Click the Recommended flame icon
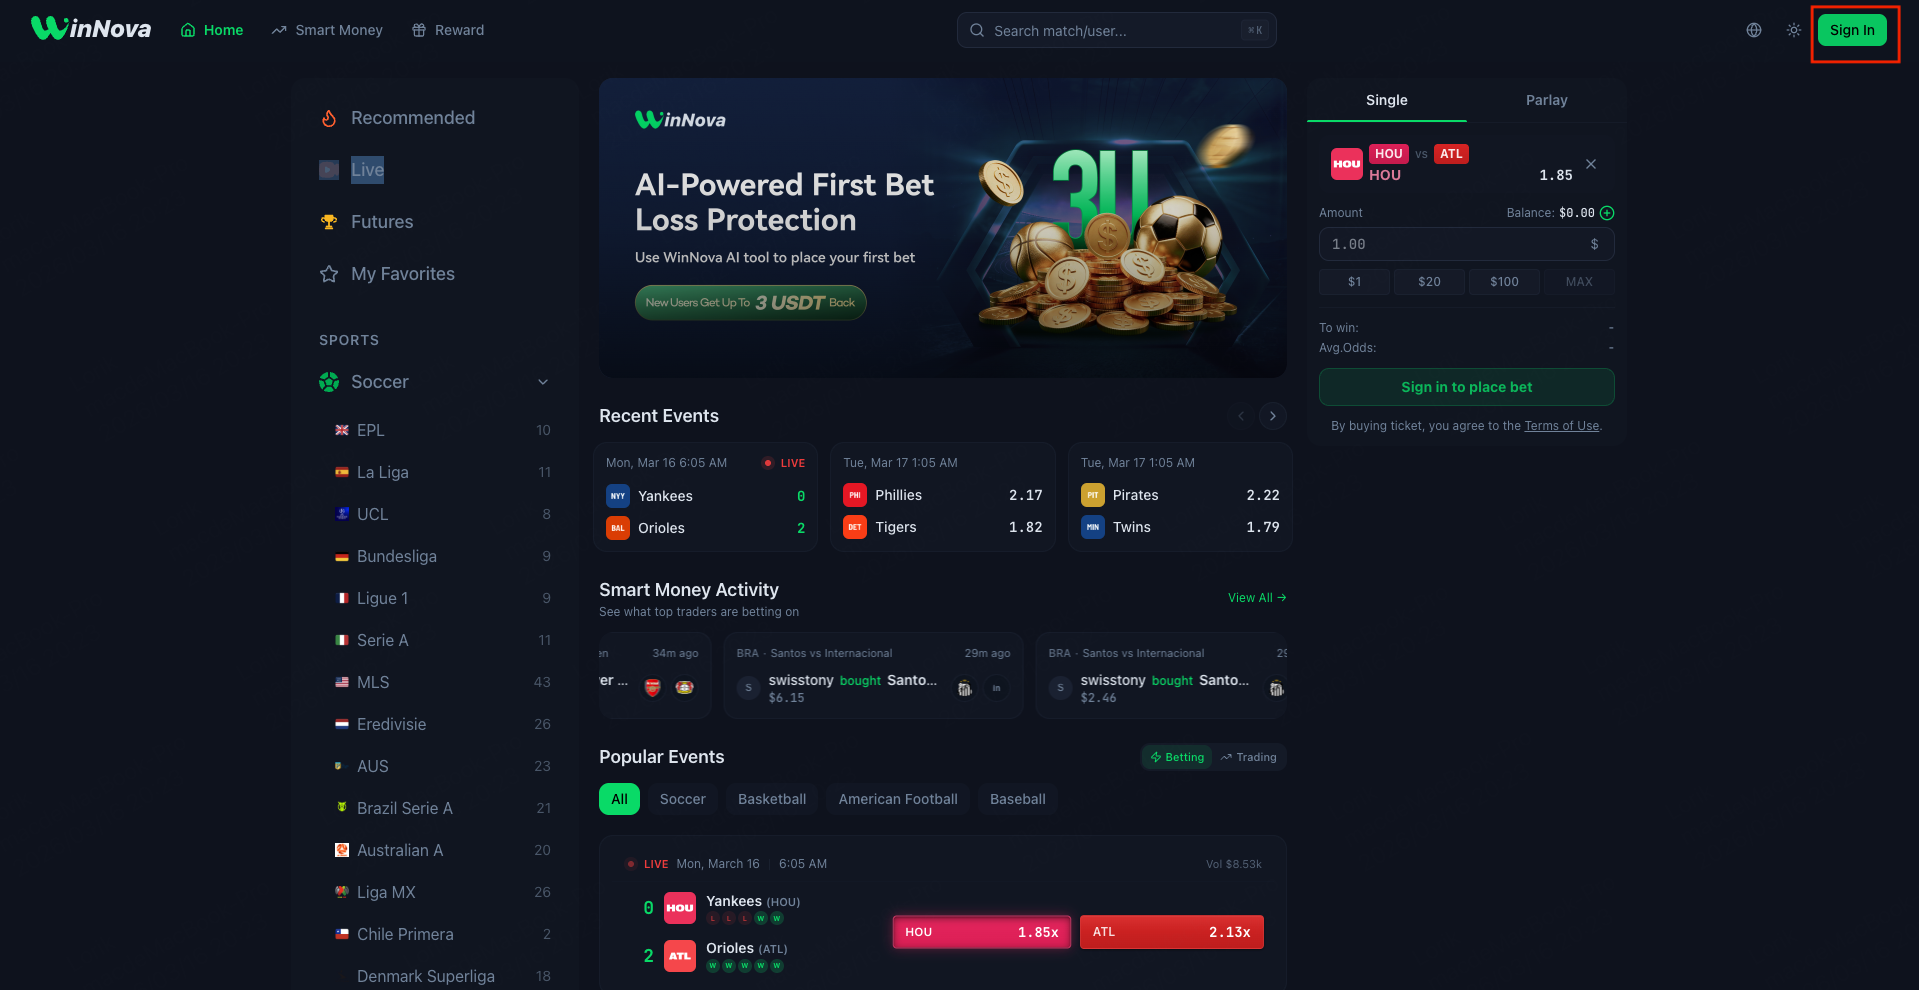 [329, 118]
